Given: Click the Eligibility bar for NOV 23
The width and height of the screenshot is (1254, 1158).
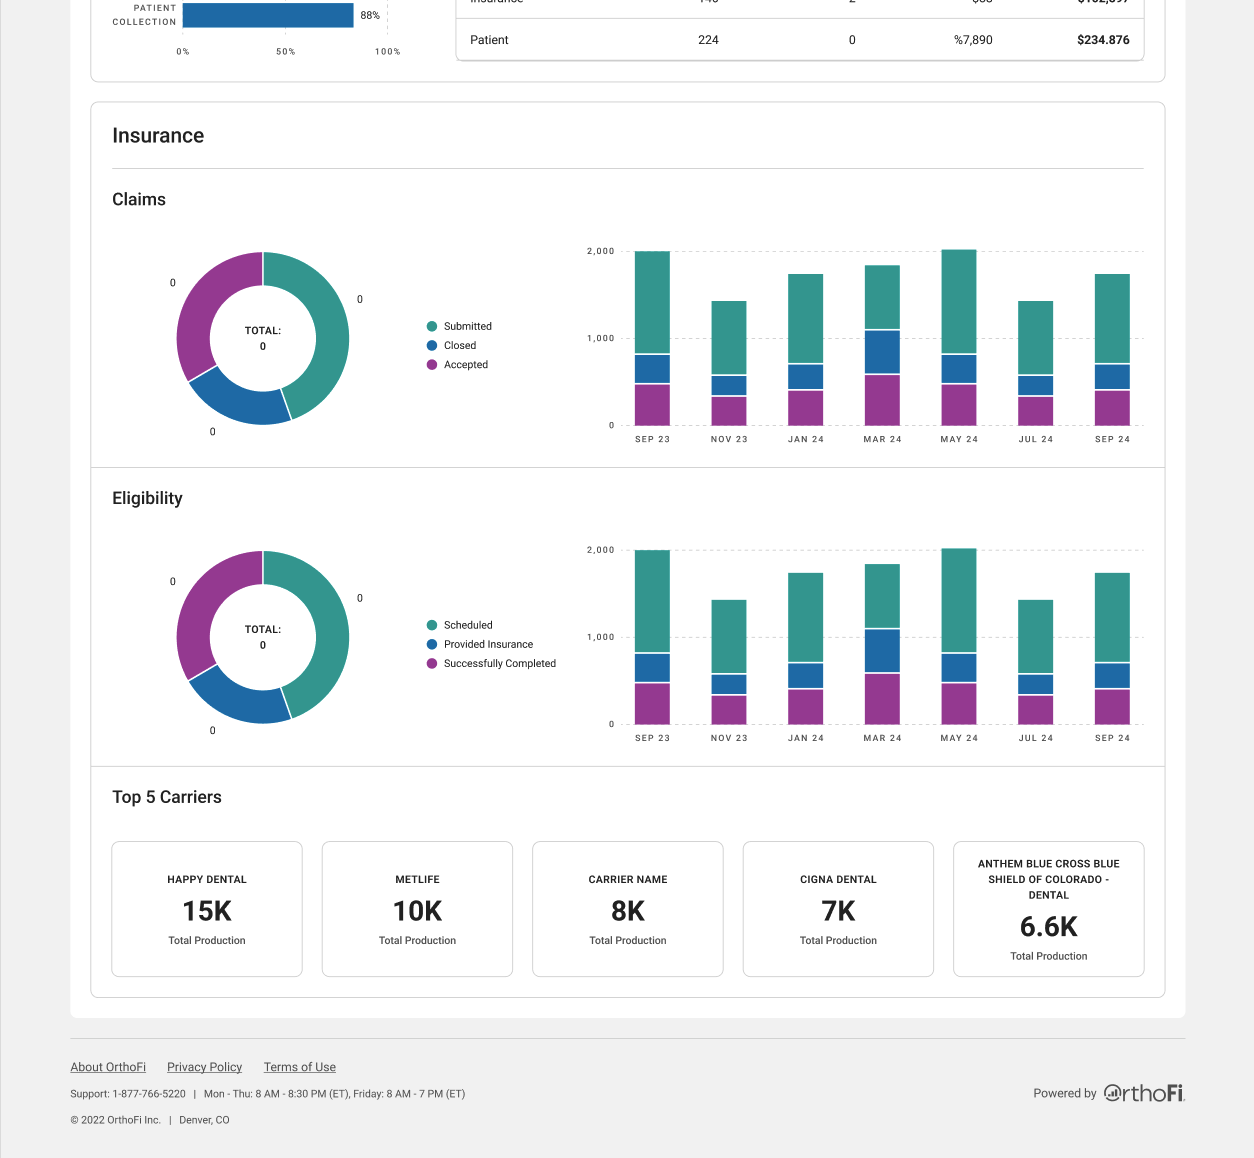Looking at the screenshot, I should pyautogui.click(x=729, y=662).
